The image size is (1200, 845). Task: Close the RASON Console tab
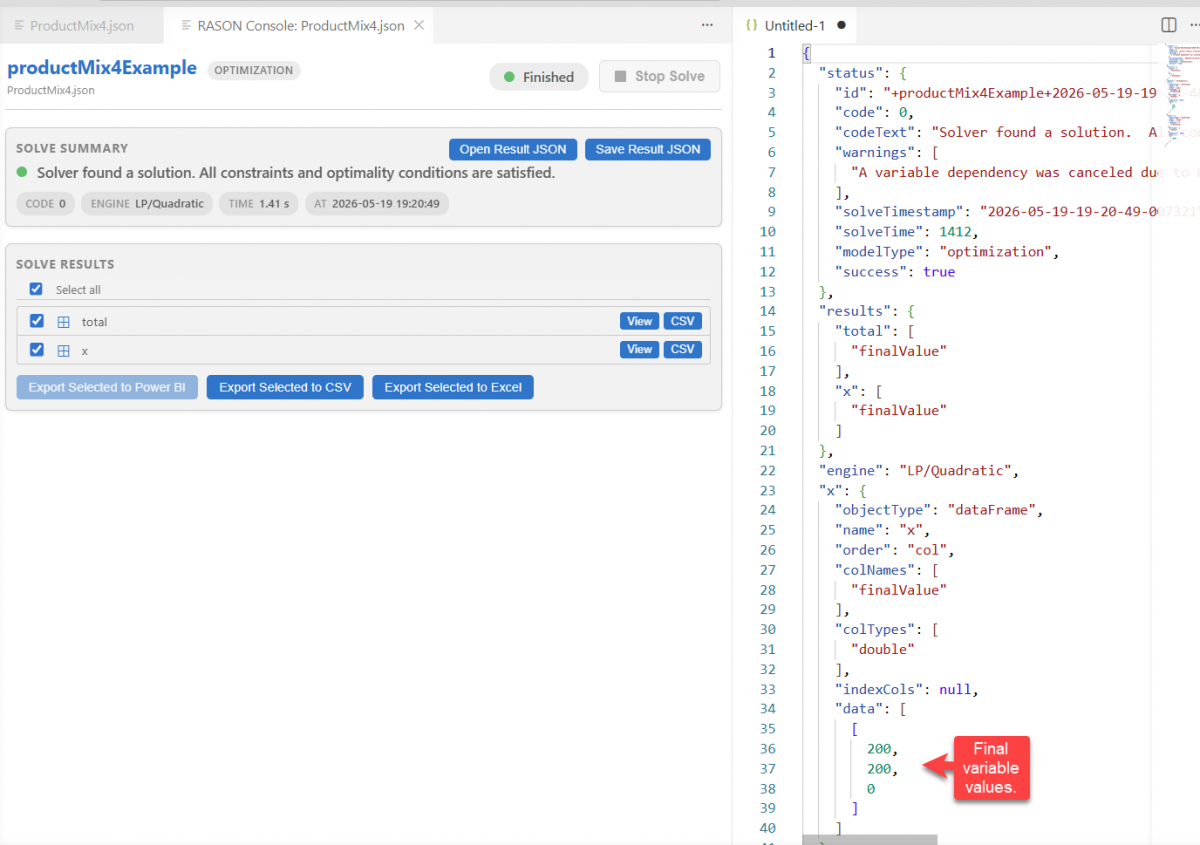[x=418, y=25]
